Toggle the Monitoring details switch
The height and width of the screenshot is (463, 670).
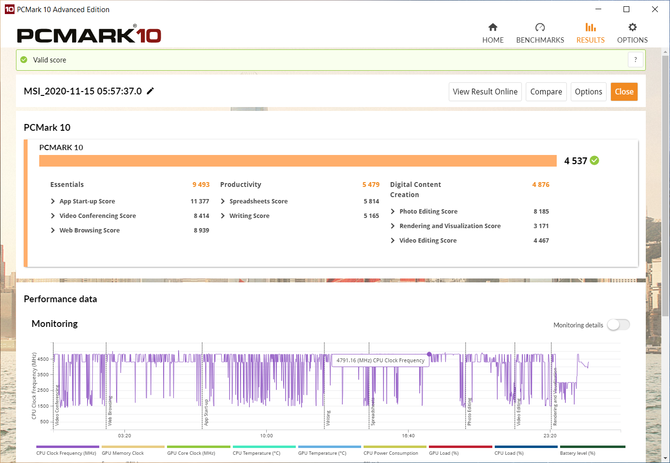pyautogui.click(x=618, y=324)
